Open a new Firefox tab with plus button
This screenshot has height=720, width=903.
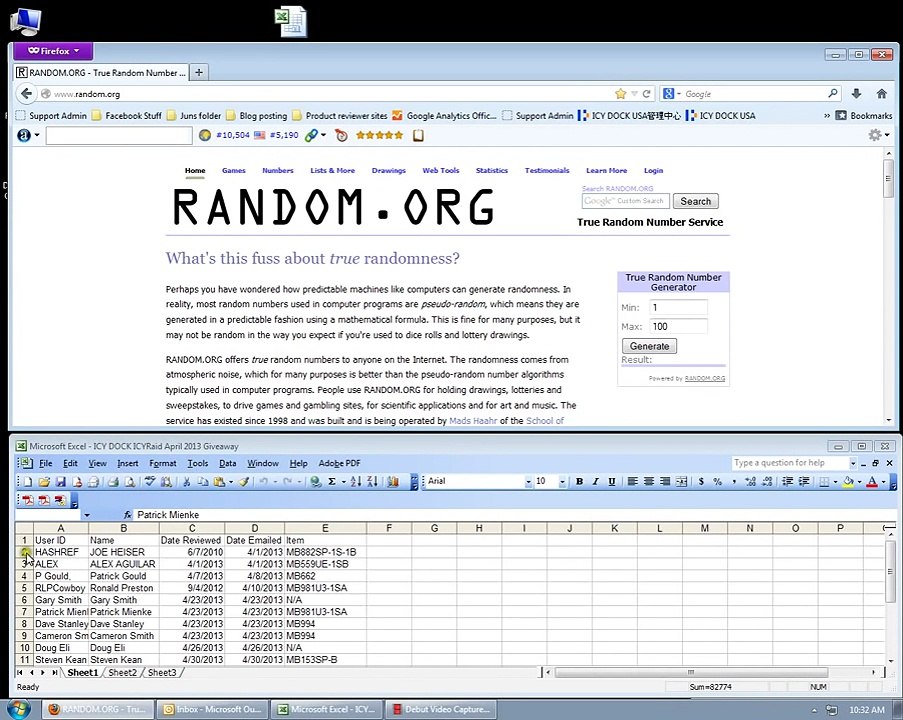pyautogui.click(x=199, y=72)
